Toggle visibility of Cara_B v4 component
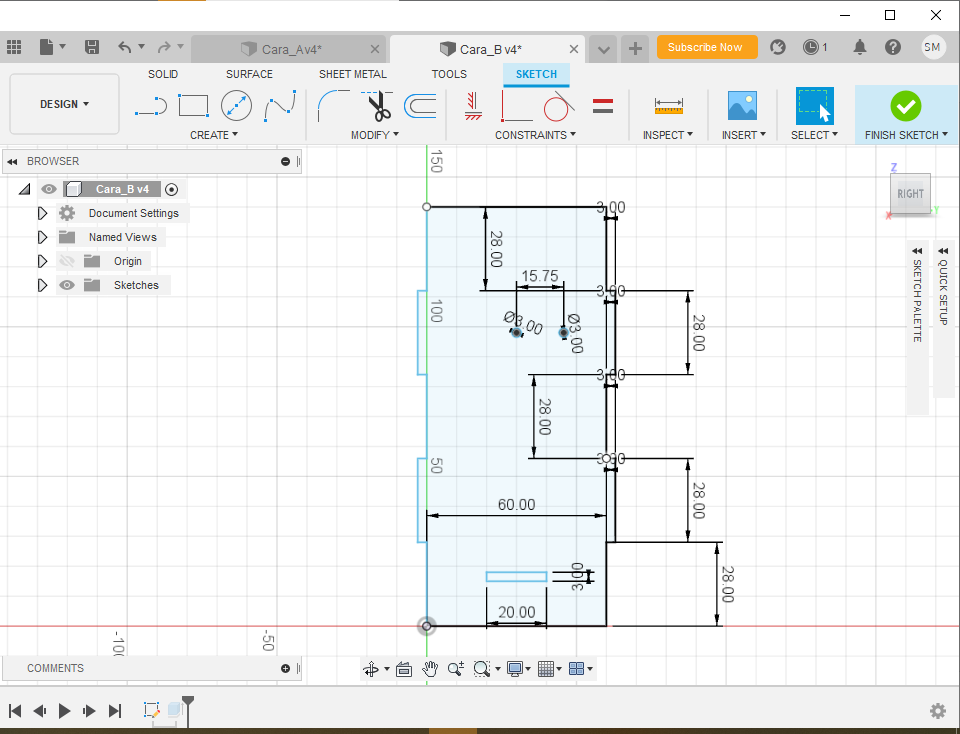This screenshot has width=960, height=734. (x=49, y=189)
